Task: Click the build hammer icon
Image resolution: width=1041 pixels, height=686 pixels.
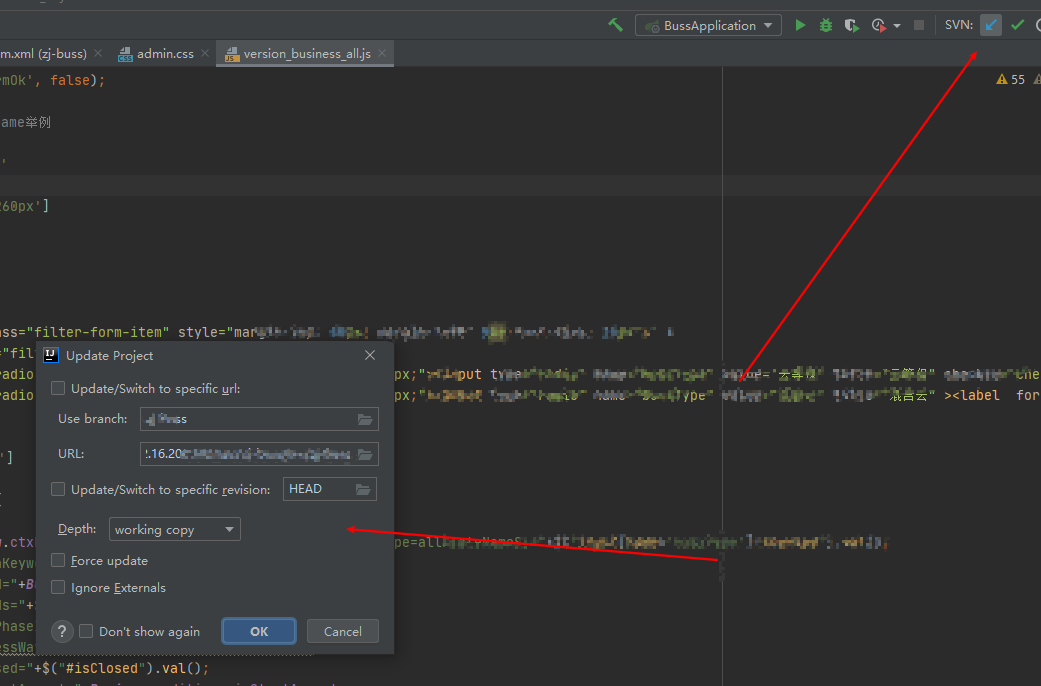Action: [616, 24]
